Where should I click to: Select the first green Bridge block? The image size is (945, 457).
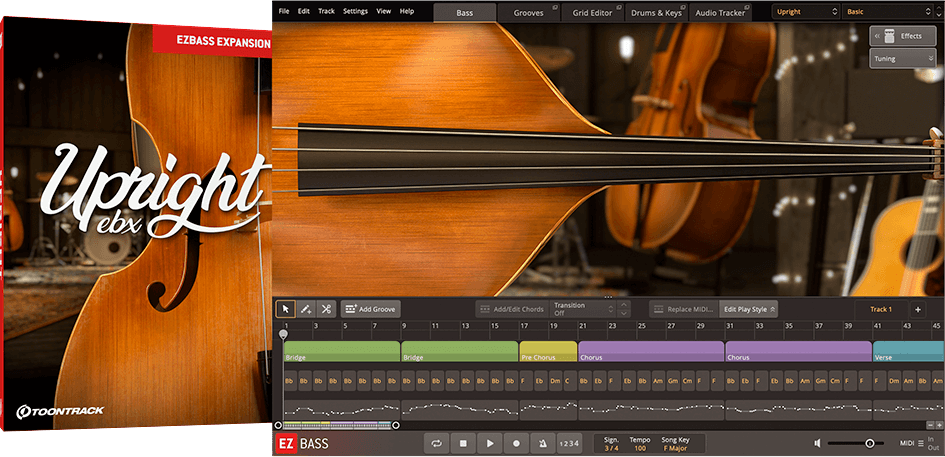click(342, 351)
